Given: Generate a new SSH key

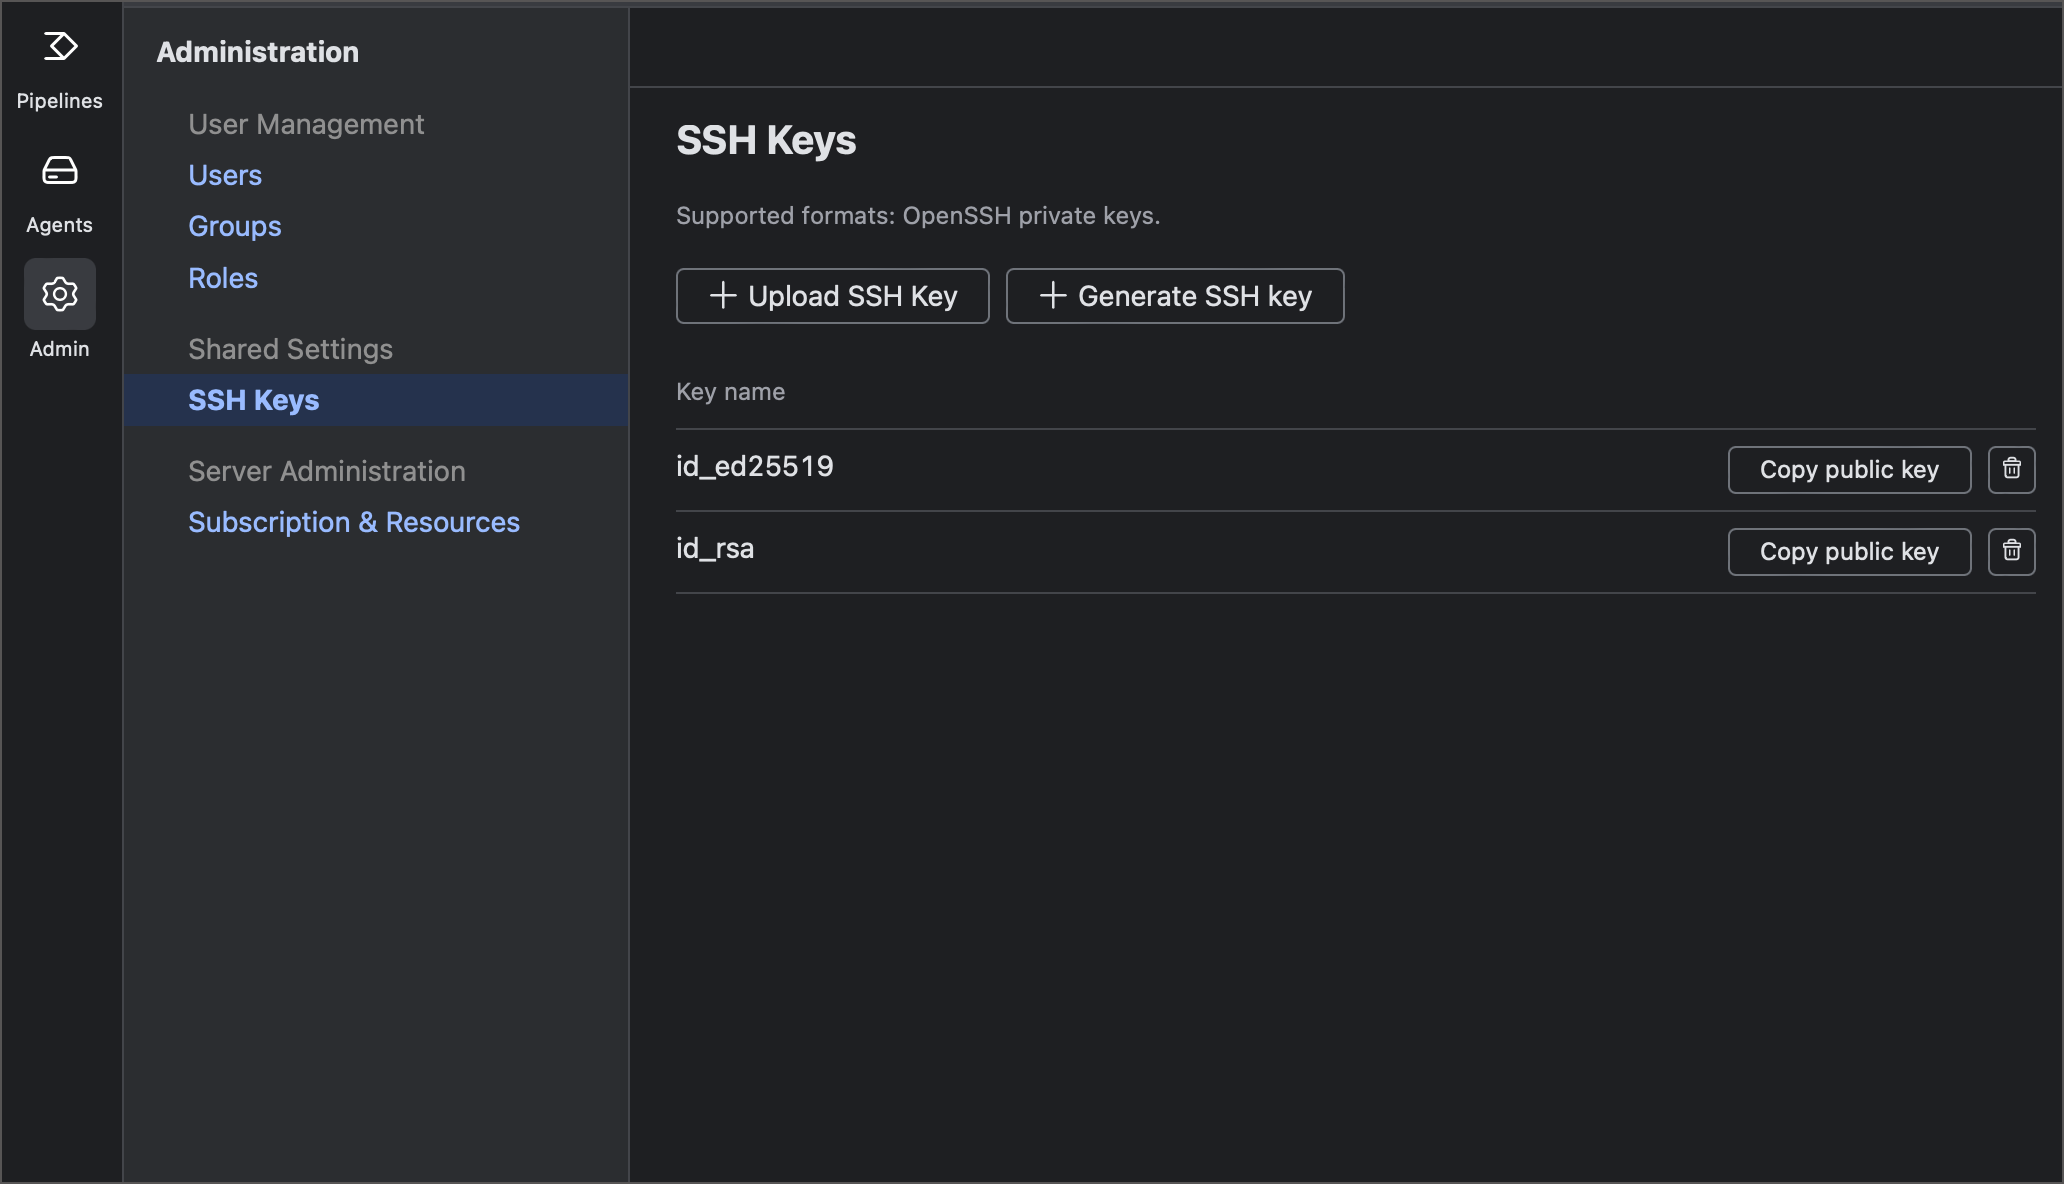Looking at the screenshot, I should (x=1175, y=296).
